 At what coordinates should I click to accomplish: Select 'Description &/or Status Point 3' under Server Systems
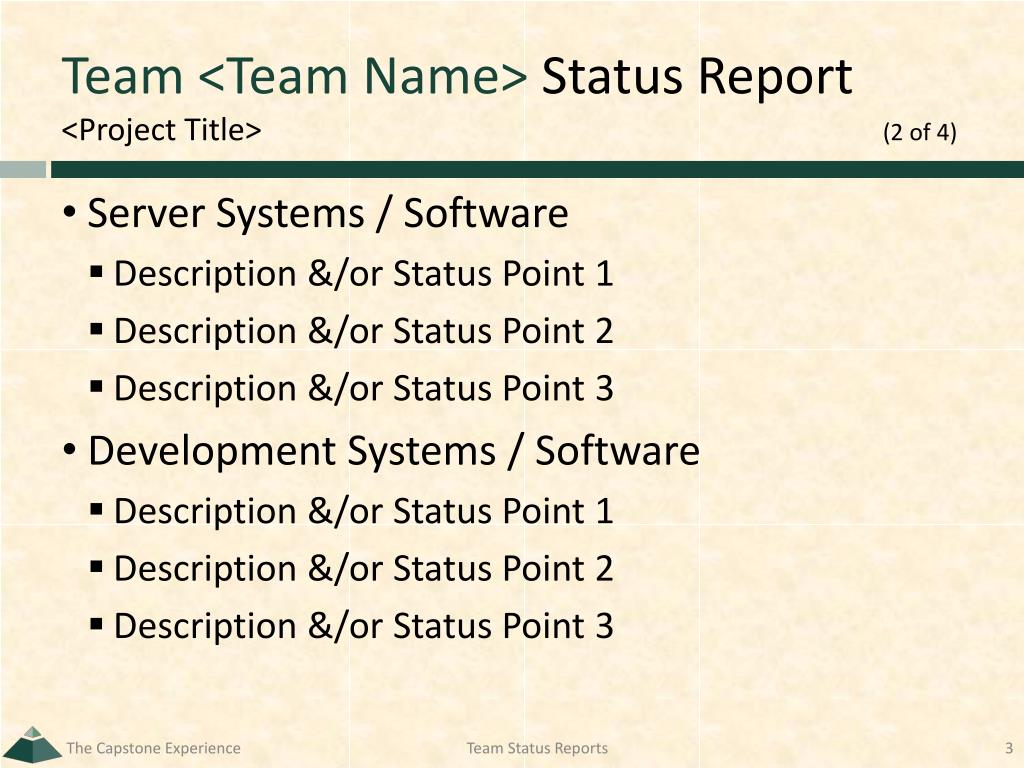(x=364, y=389)
